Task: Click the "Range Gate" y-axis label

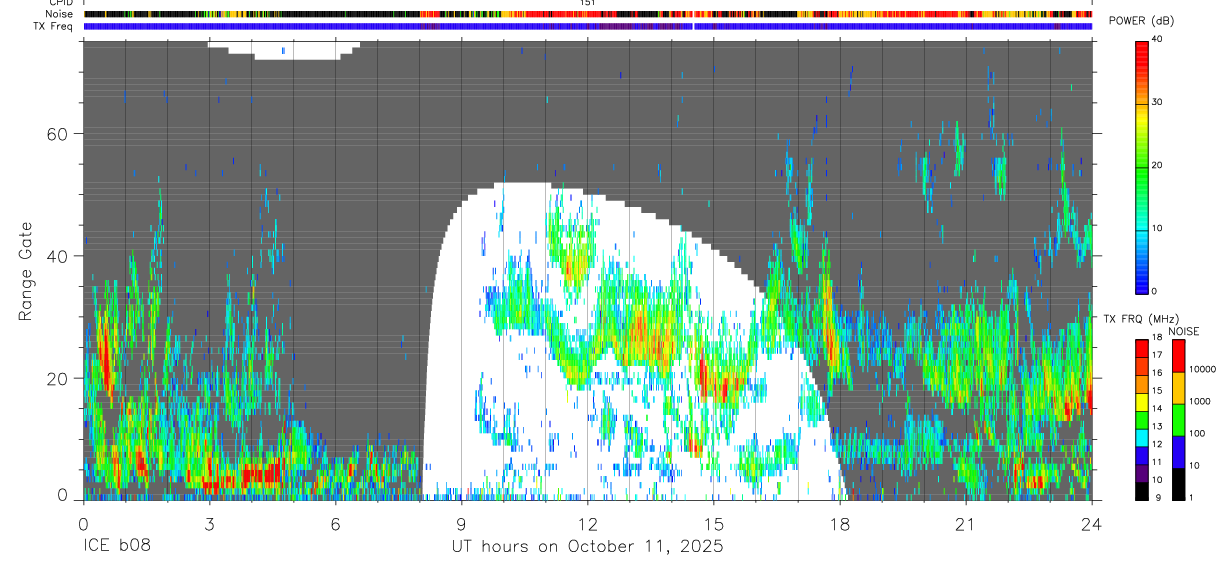Action: 26,271
